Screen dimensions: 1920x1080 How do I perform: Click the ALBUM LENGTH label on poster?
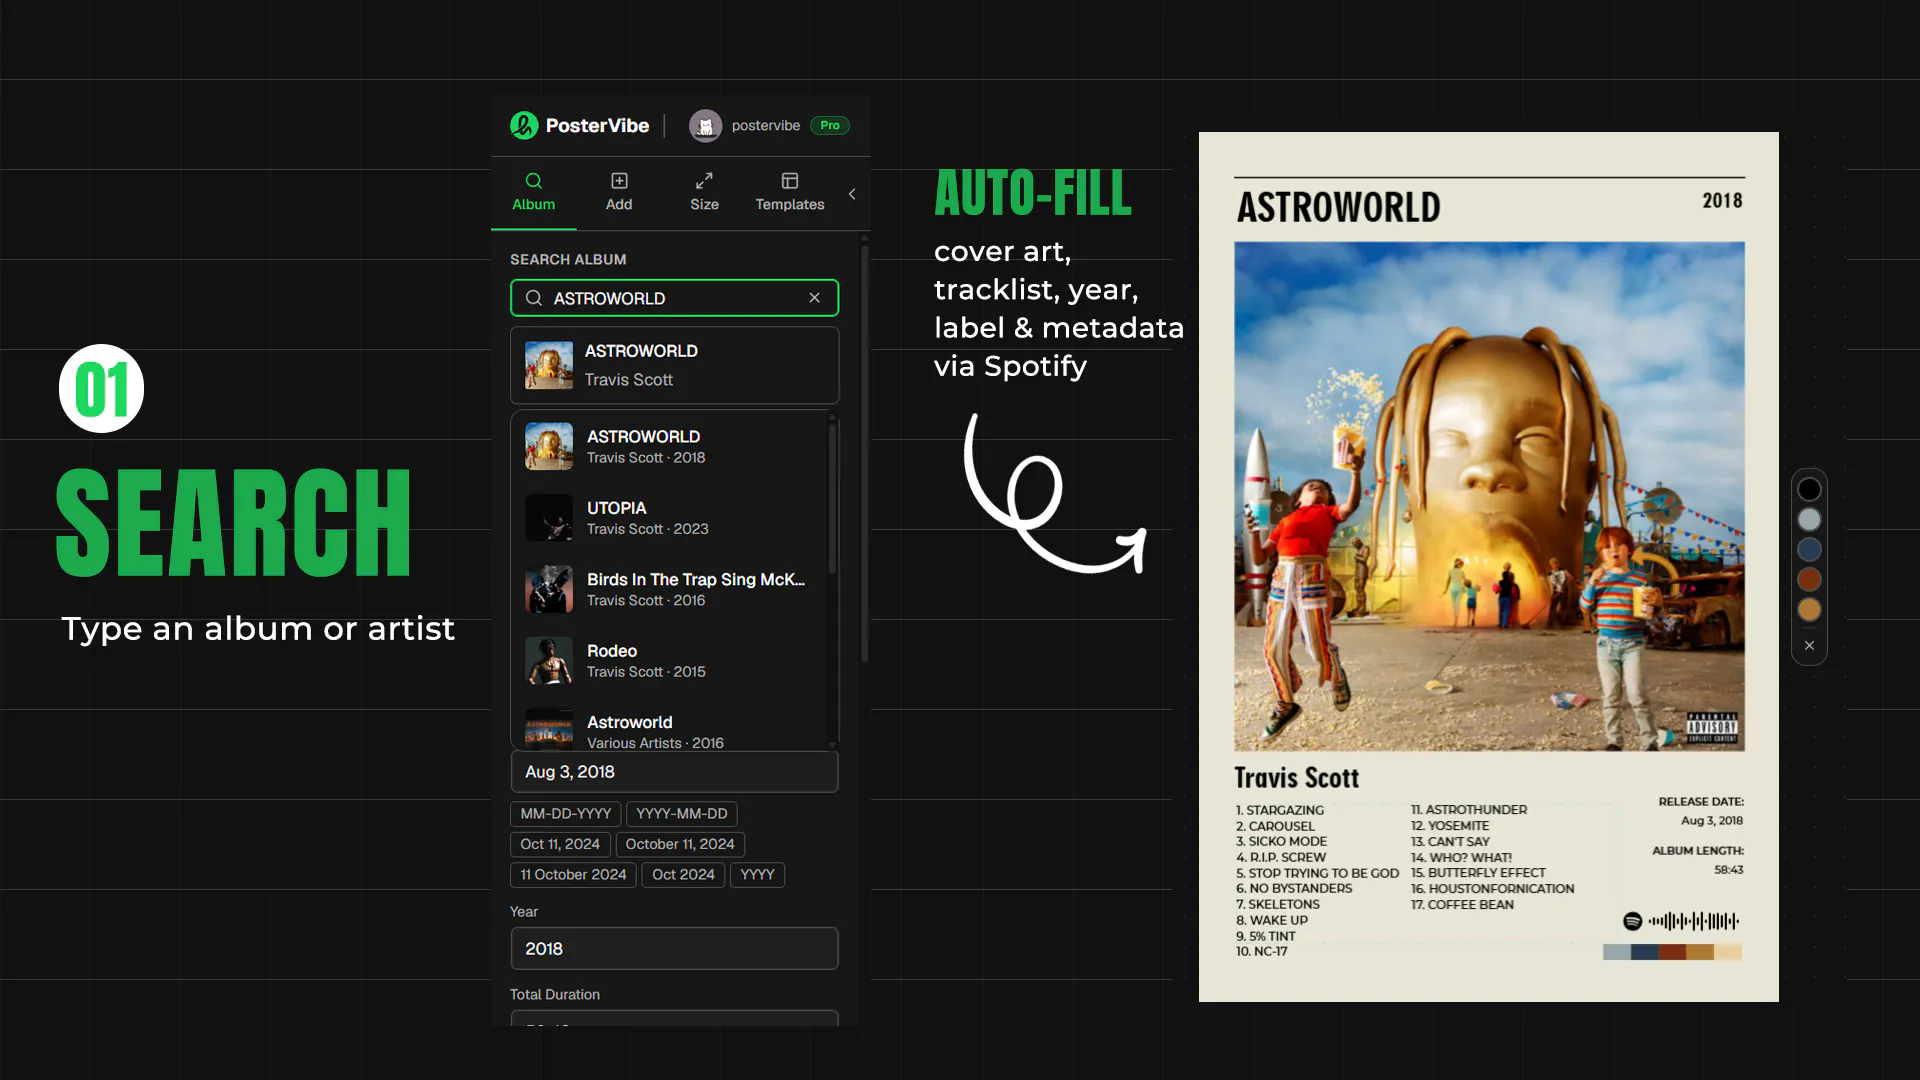pos(1697,850)
